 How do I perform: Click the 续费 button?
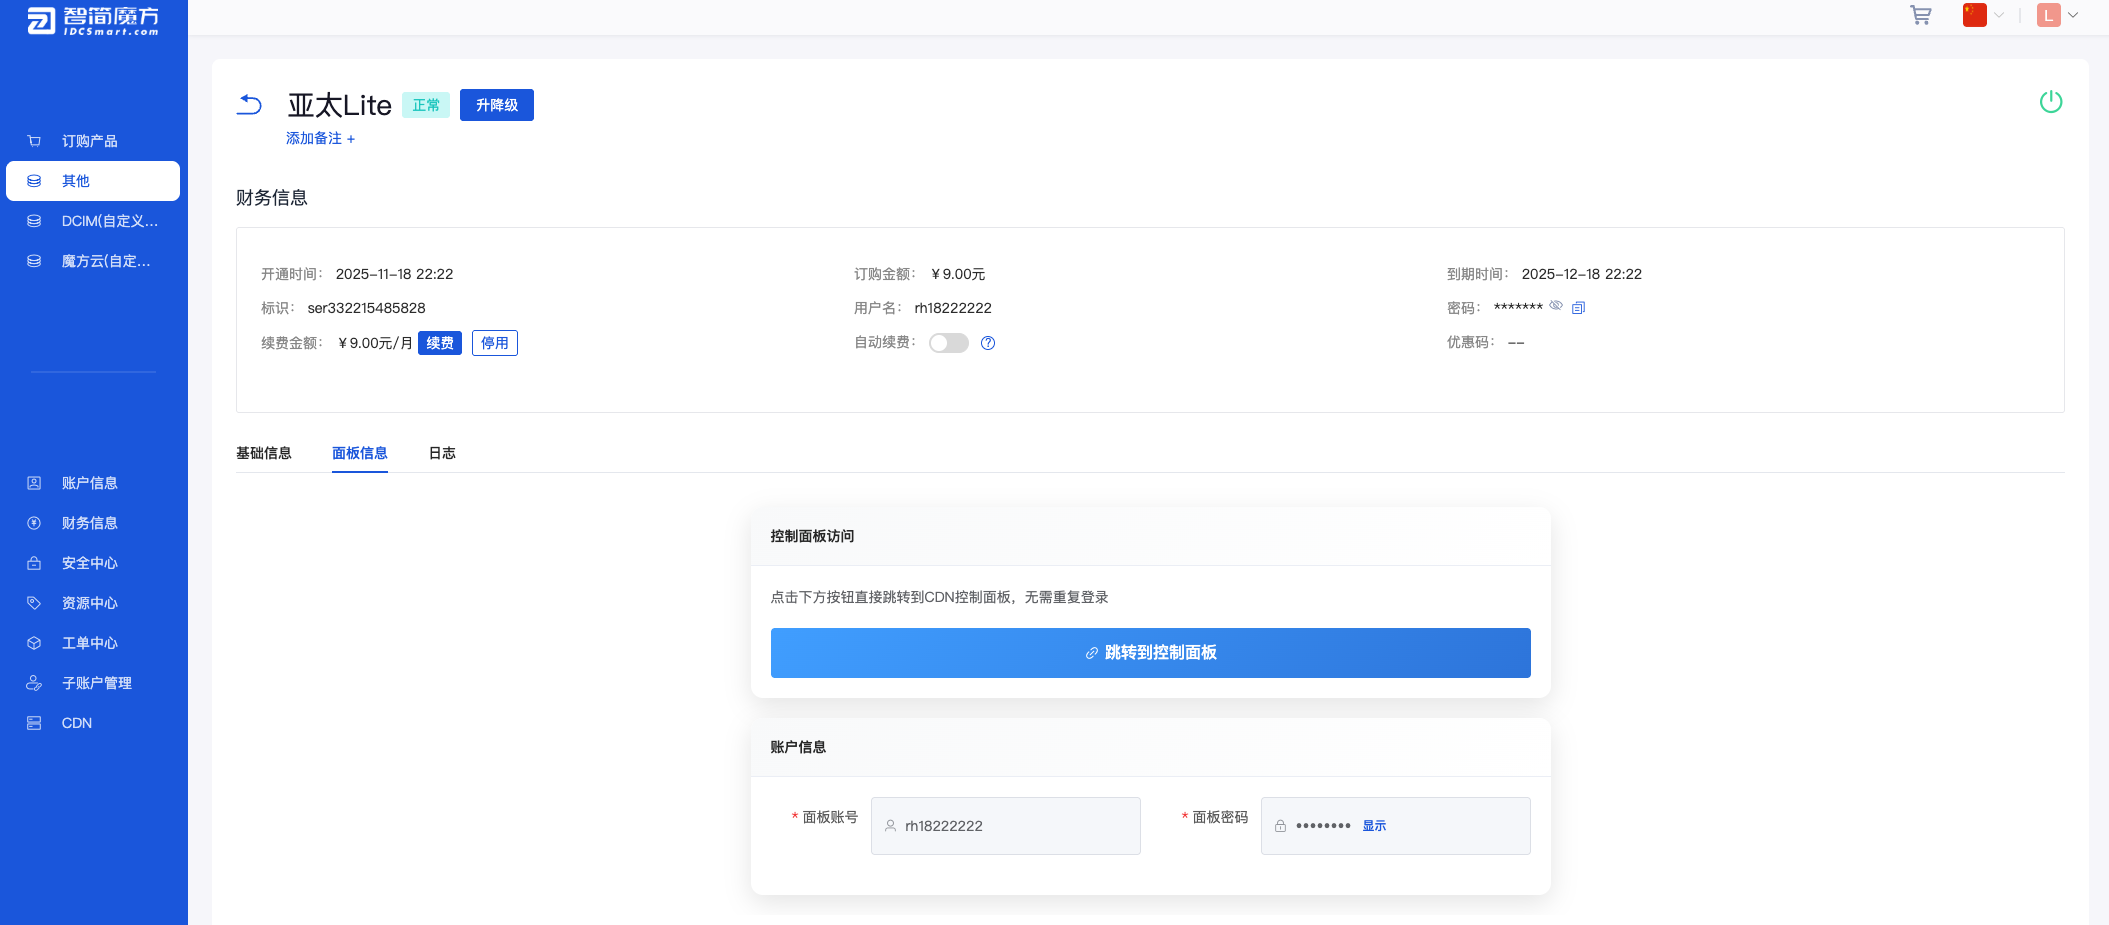439,342
